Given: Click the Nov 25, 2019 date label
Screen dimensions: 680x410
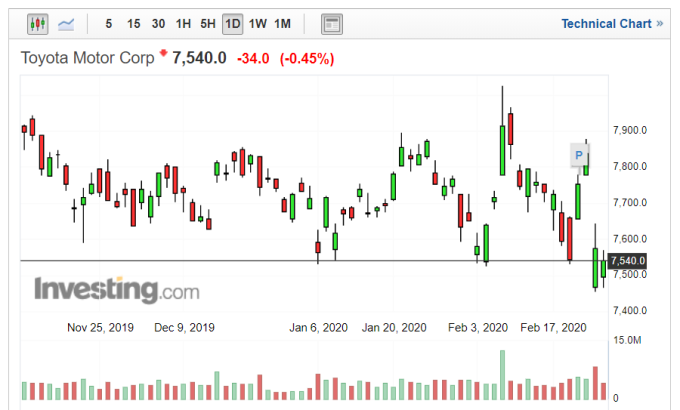Looking at the screenshot, I should [x=100, y=328].
